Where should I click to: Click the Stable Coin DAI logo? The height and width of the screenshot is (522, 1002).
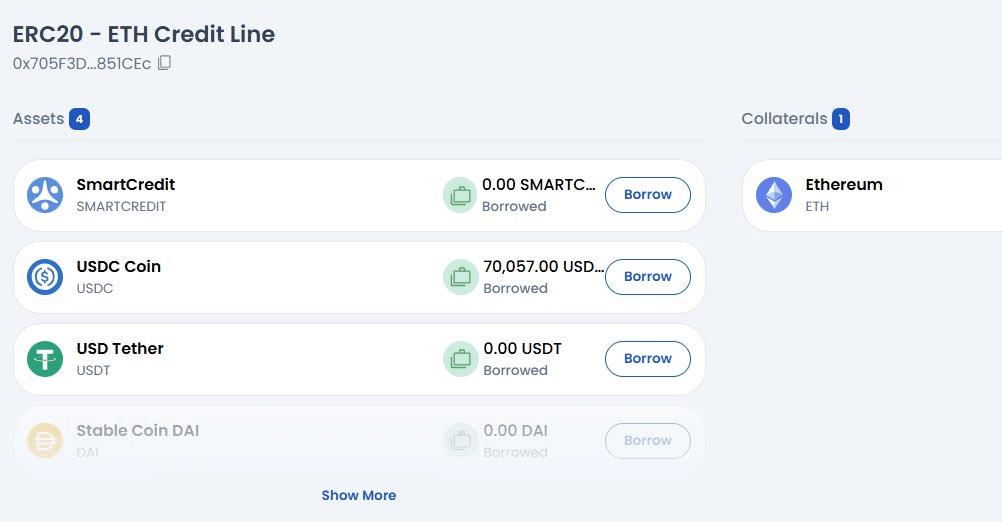(45, 441)
